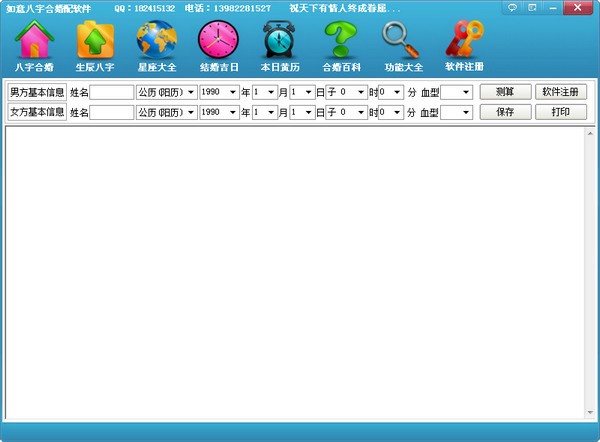Open male birth hour 子 0 dropdown

pyautogui.click(x=347, y=92)
